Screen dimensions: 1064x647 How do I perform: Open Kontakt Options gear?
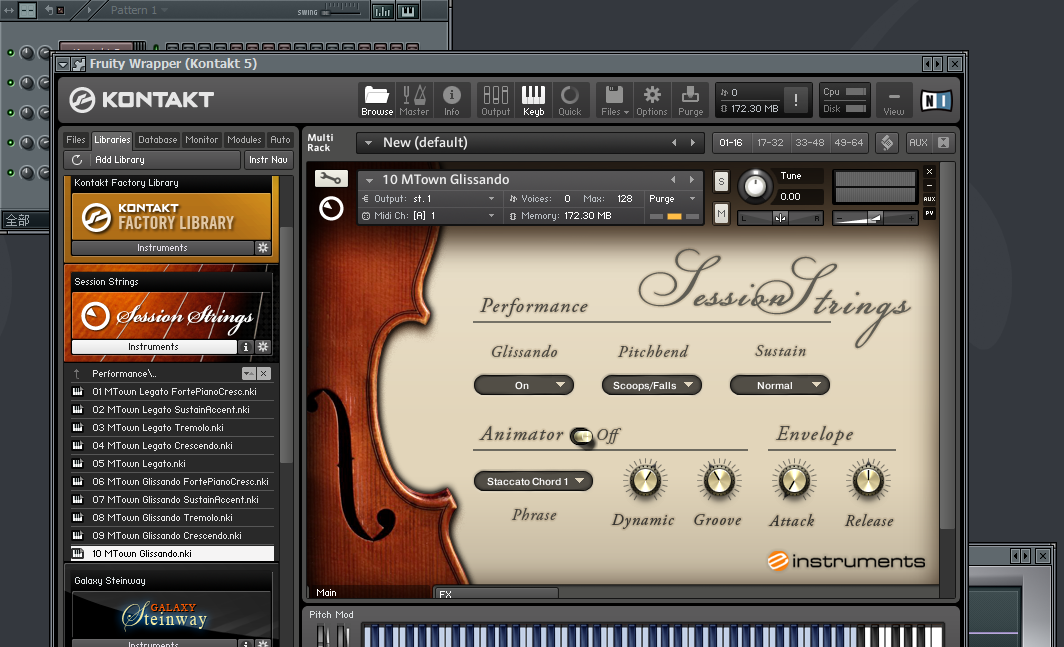click(651, 100)
